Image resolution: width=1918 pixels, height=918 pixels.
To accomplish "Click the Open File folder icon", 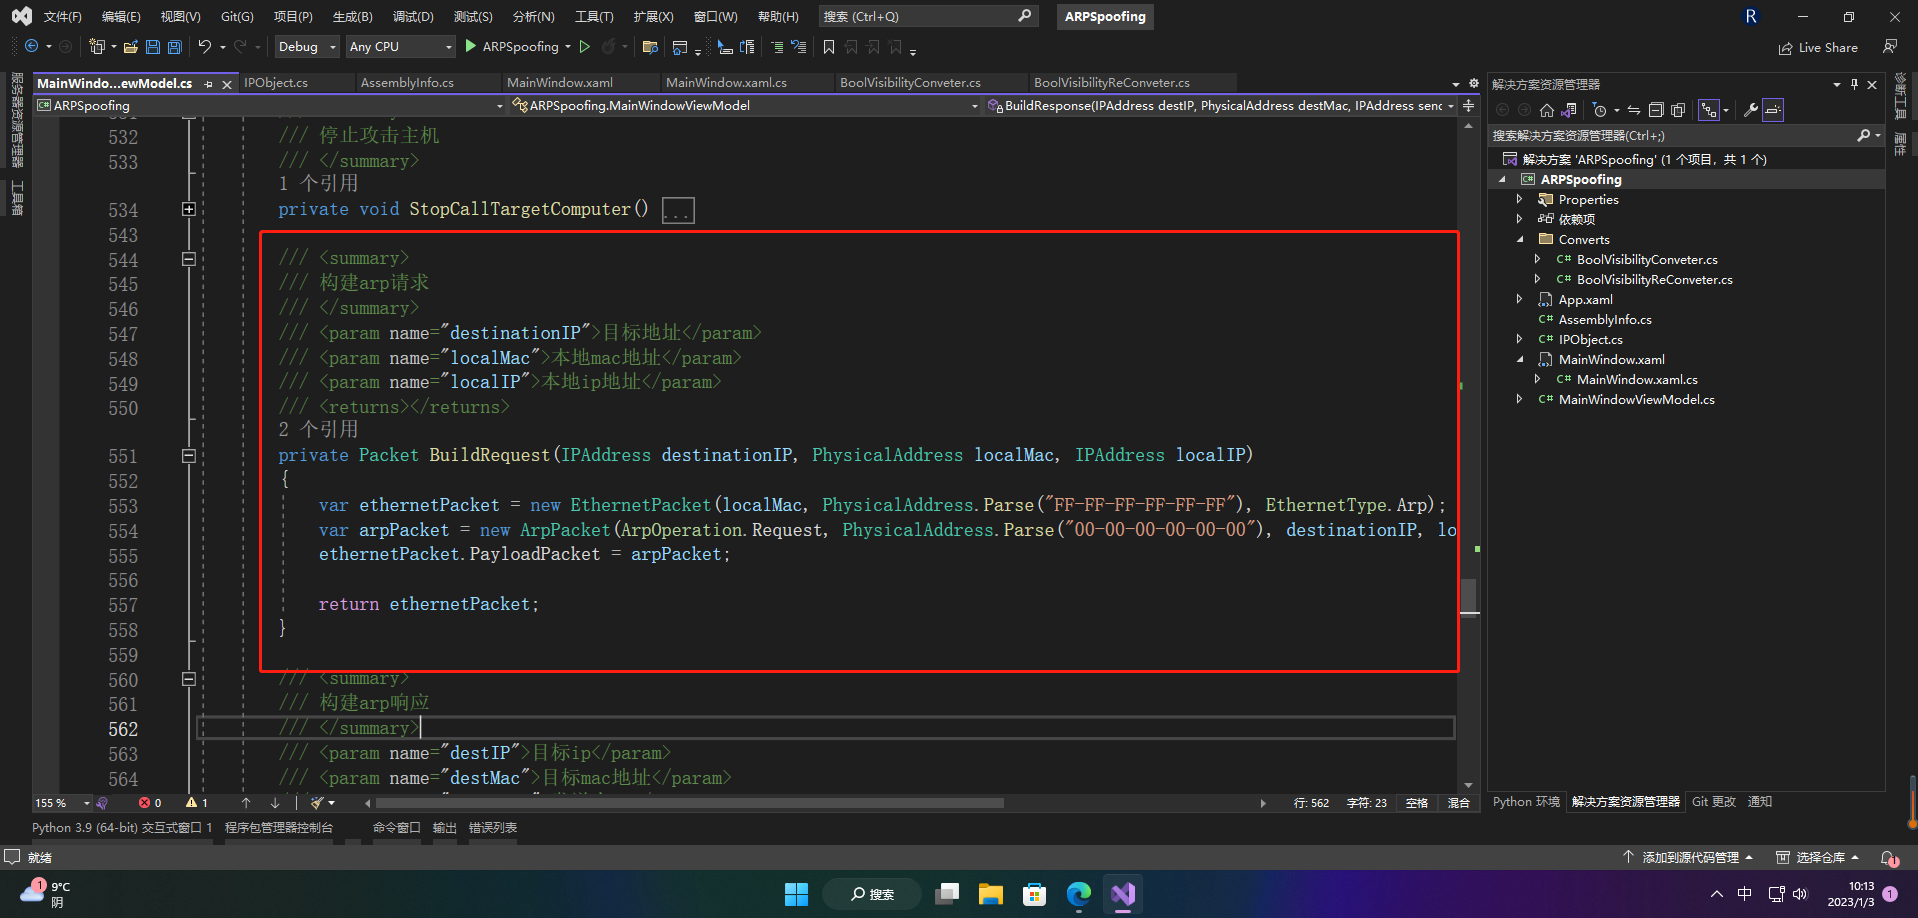I will pos(130,47).
